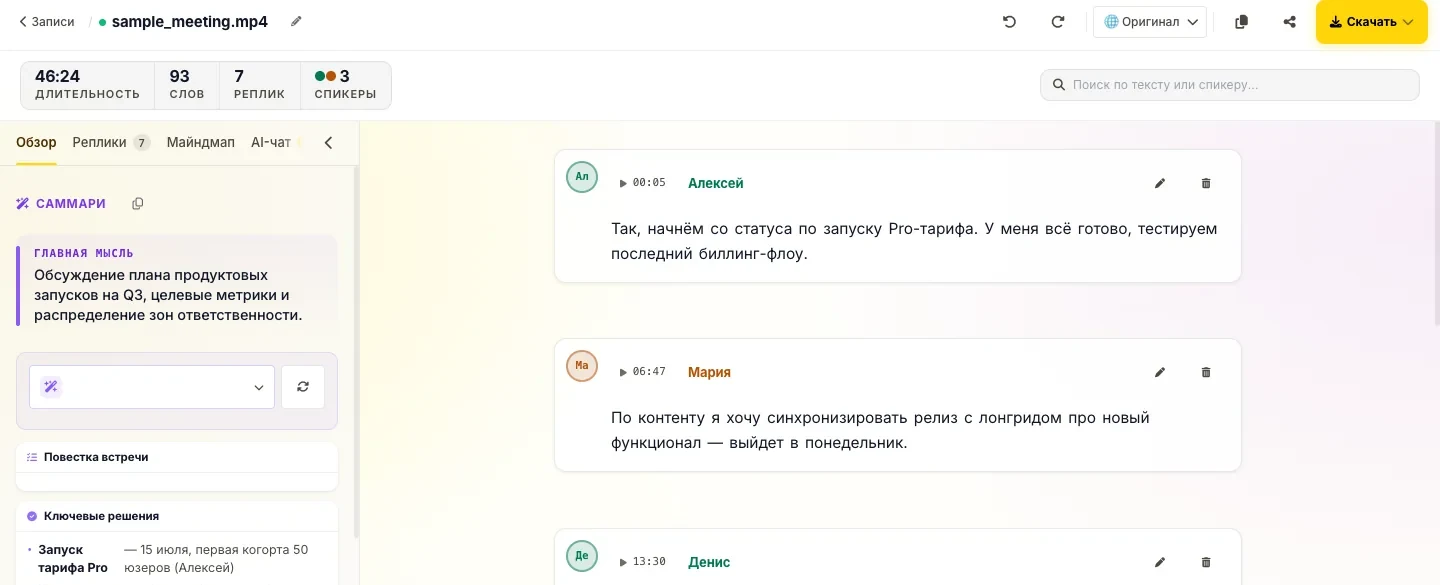Open the summary template dropdown

[x=152, y=387]
